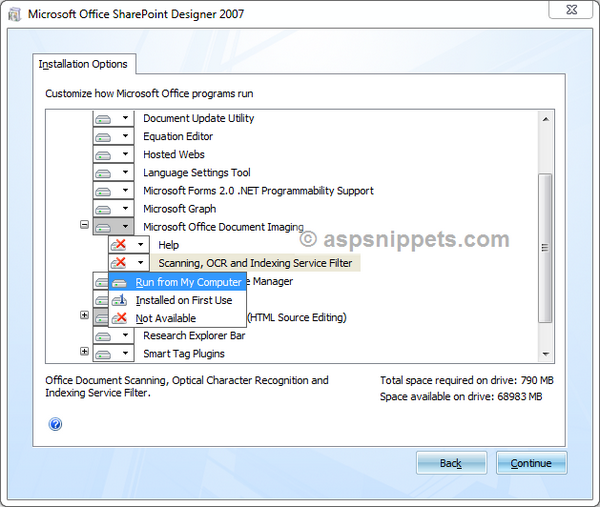The width and height of the screenshot is (600, 507).
Task: Select Microsoft Forms 2.0 .NET Programmability Support
Action: pos(258,191)
